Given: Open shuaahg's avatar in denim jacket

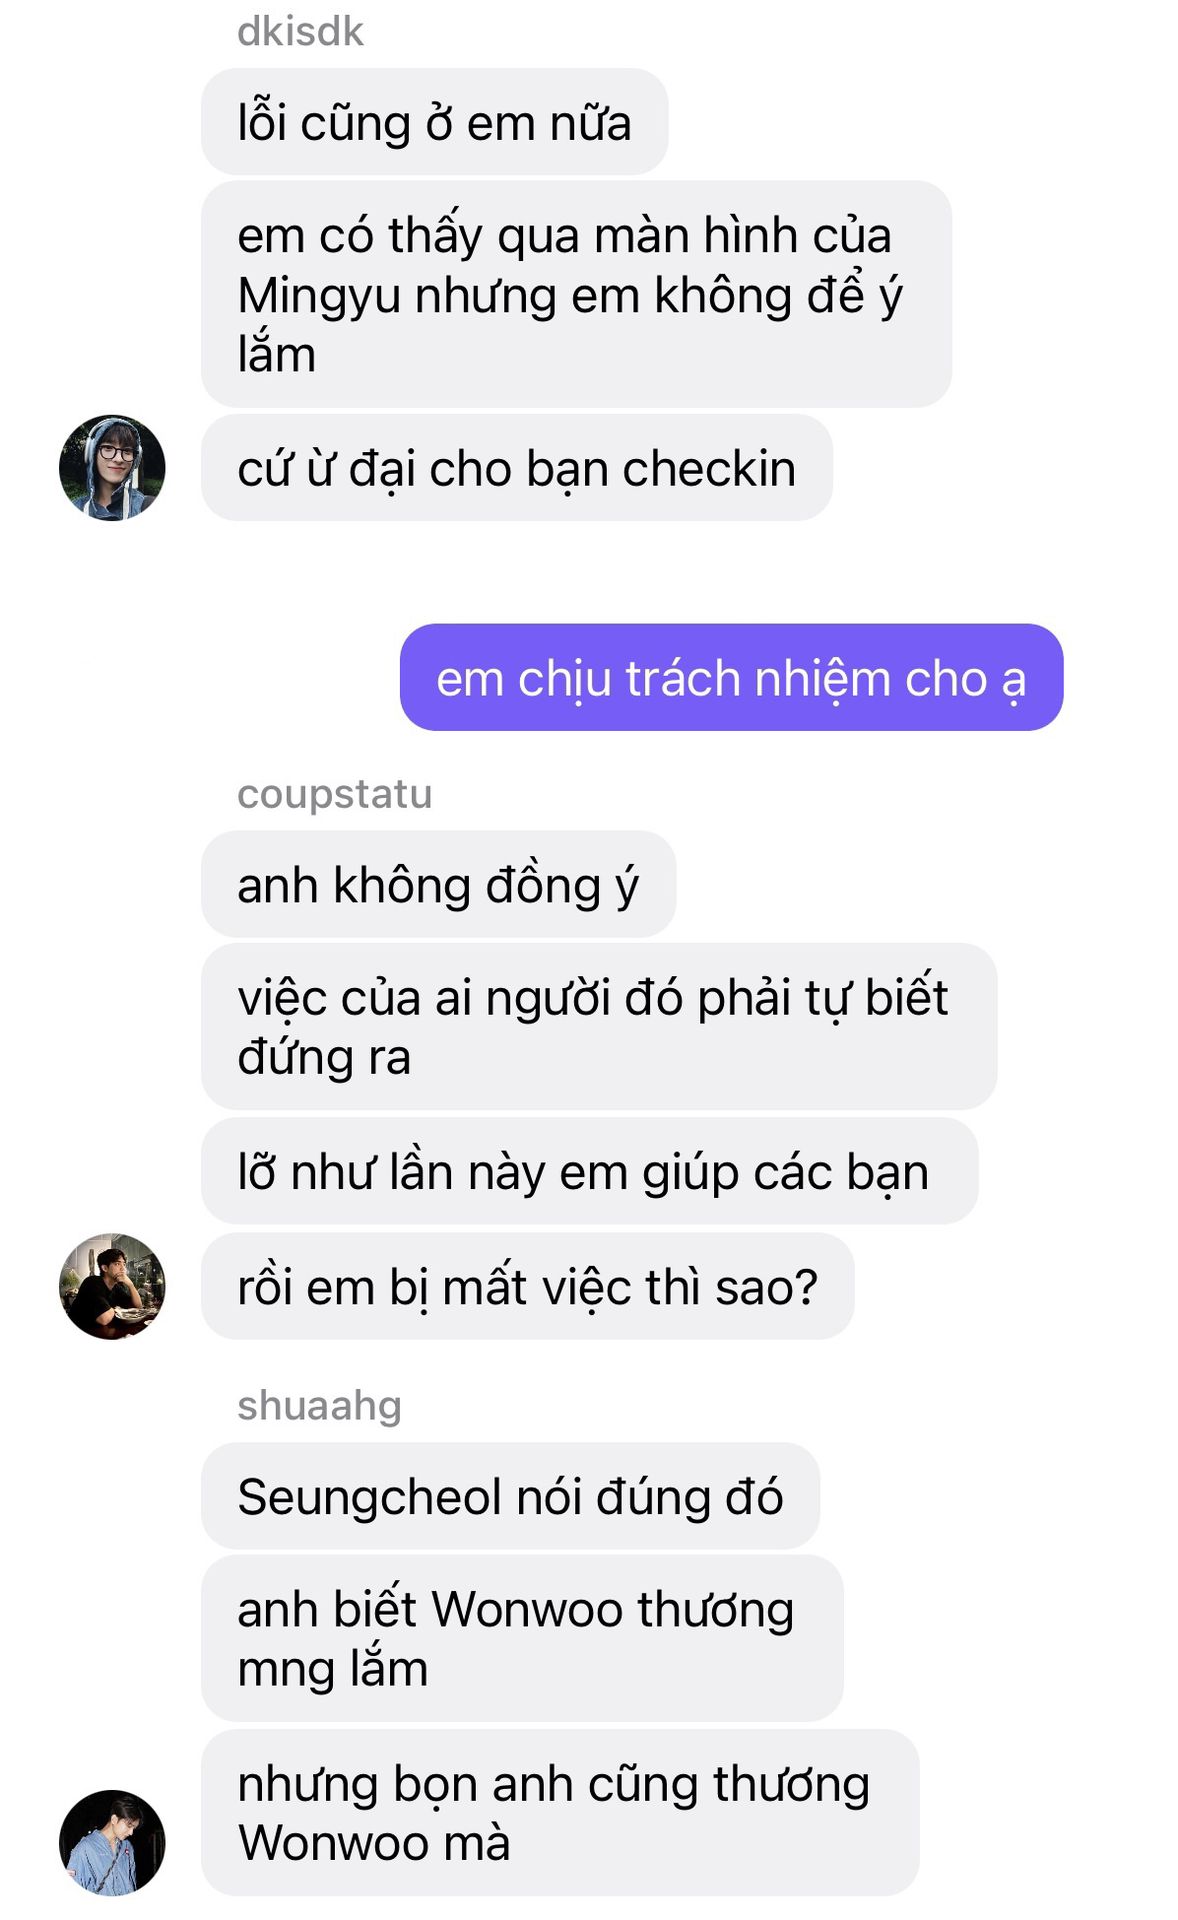Looking at the screenshot, I should click(112, 1842).
